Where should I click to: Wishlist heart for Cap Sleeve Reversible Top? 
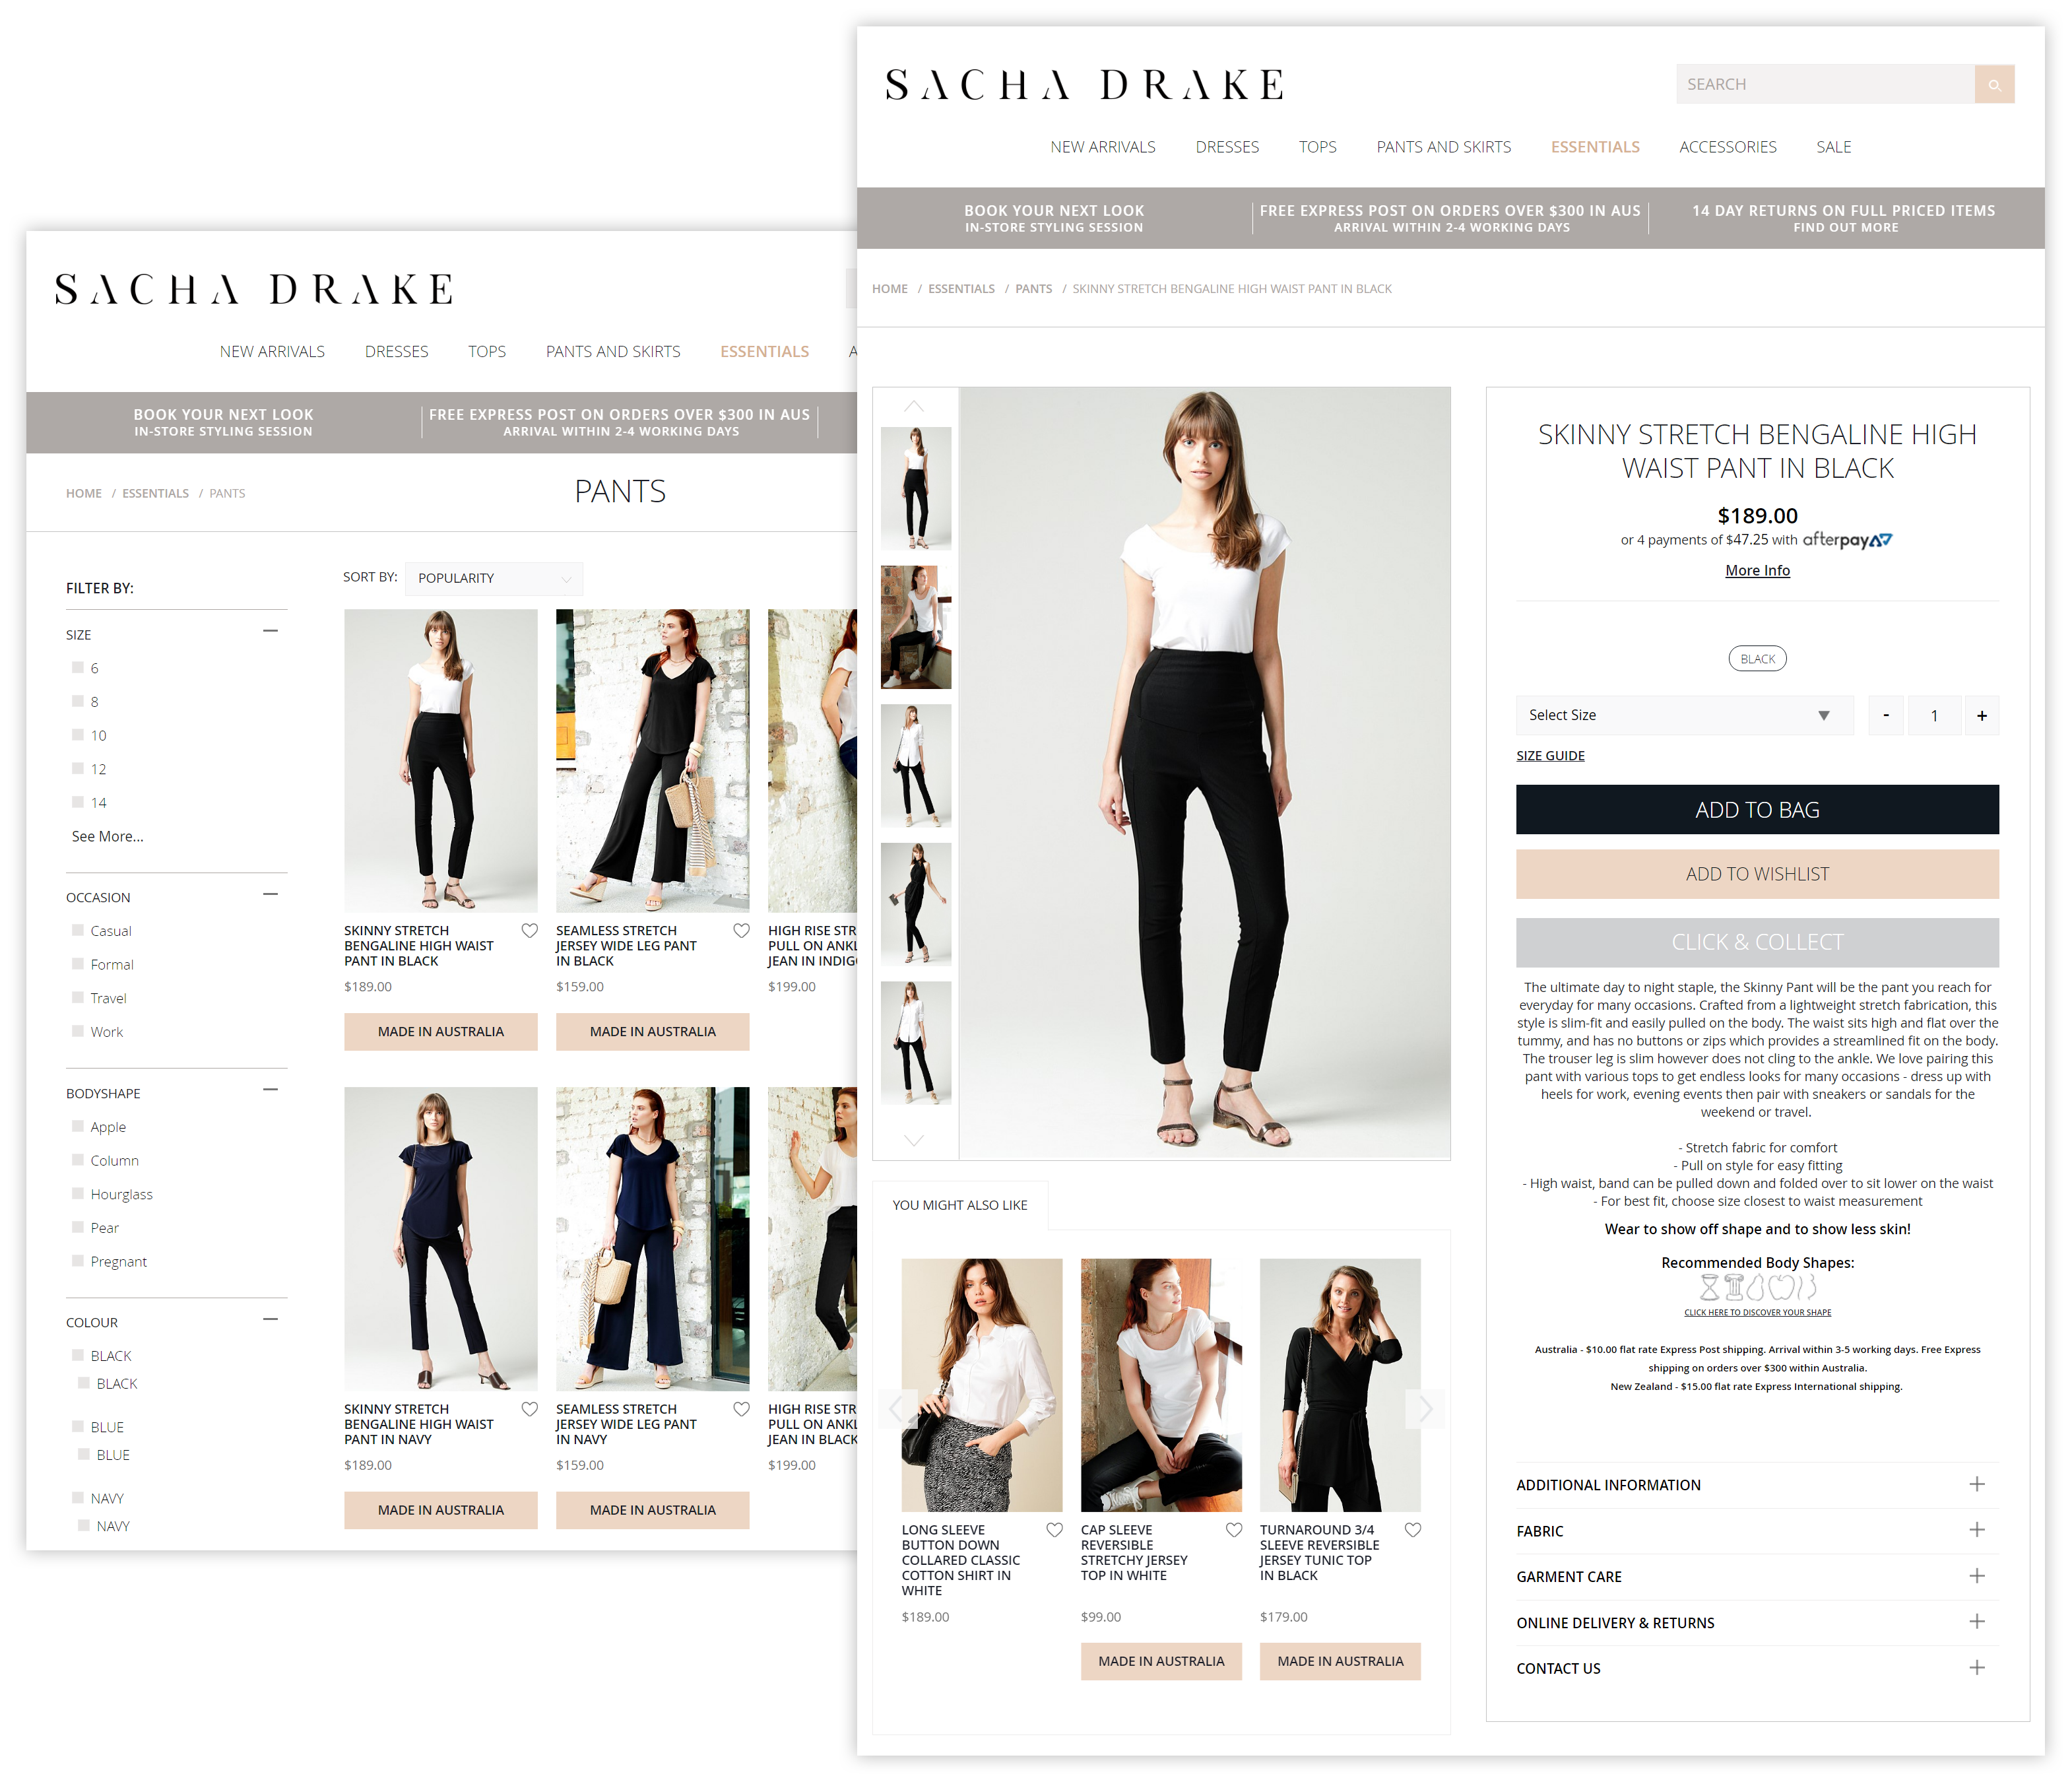click(x=1234, y=1530)
